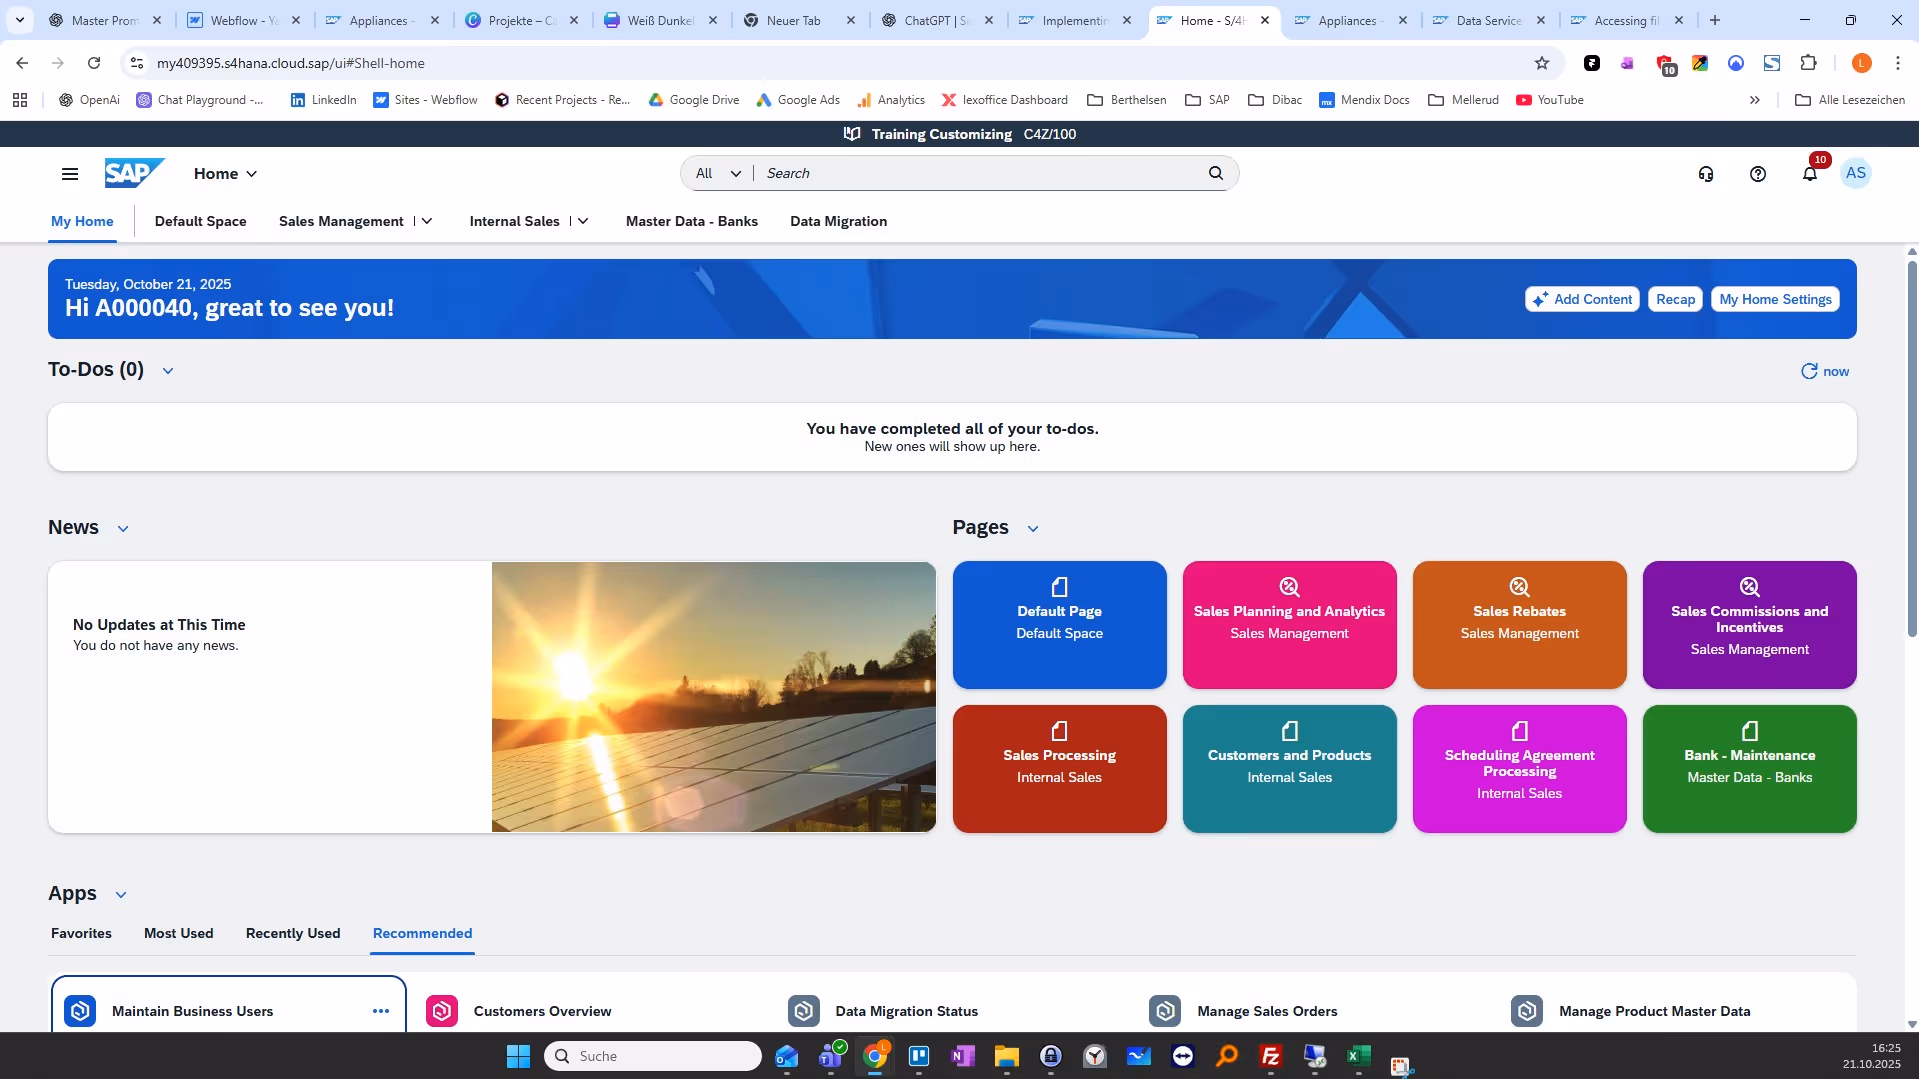Image resolution: width=1919 pixels, height=1079 pixels.
Task: Click inside the SAP search field
Action: click(x=980, y=173)
